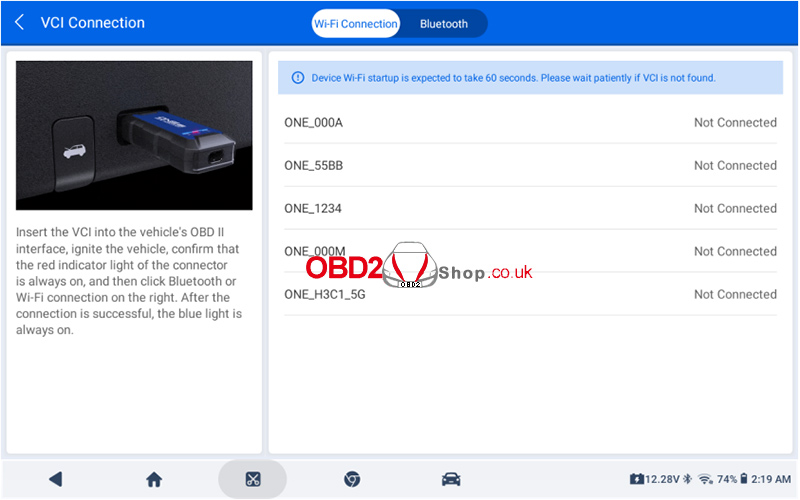Tap the back arrow beside VCI Connection
This screenshot has height=500, width=800.
20,23
